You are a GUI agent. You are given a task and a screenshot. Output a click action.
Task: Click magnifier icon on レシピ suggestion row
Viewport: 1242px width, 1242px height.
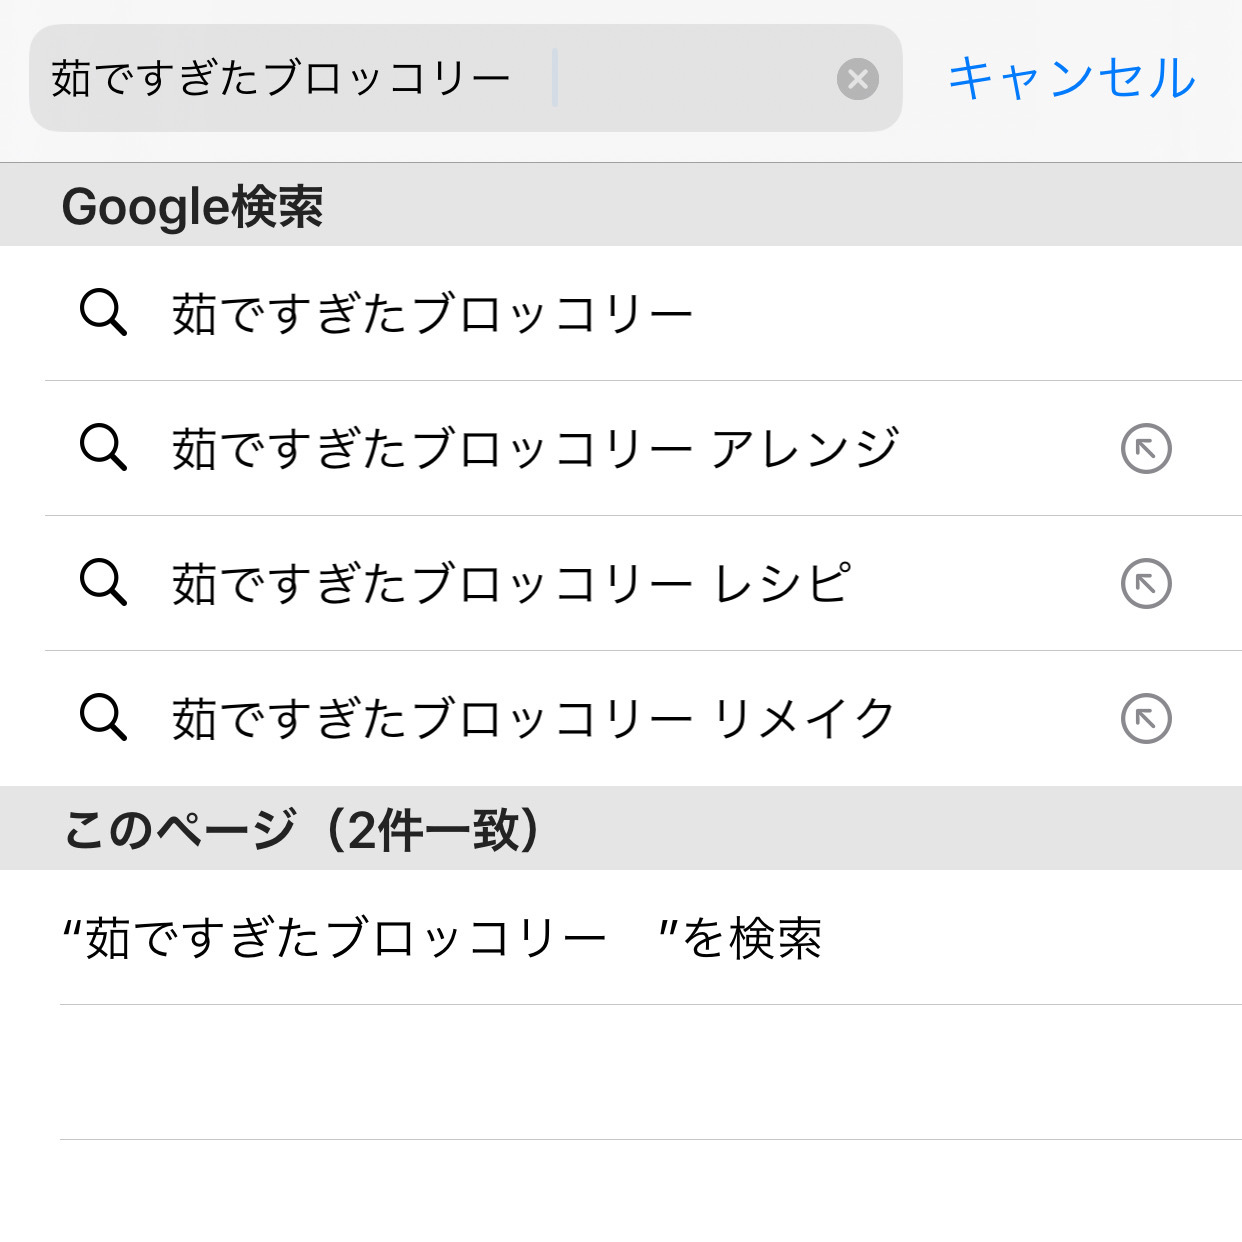click(103, 582)
